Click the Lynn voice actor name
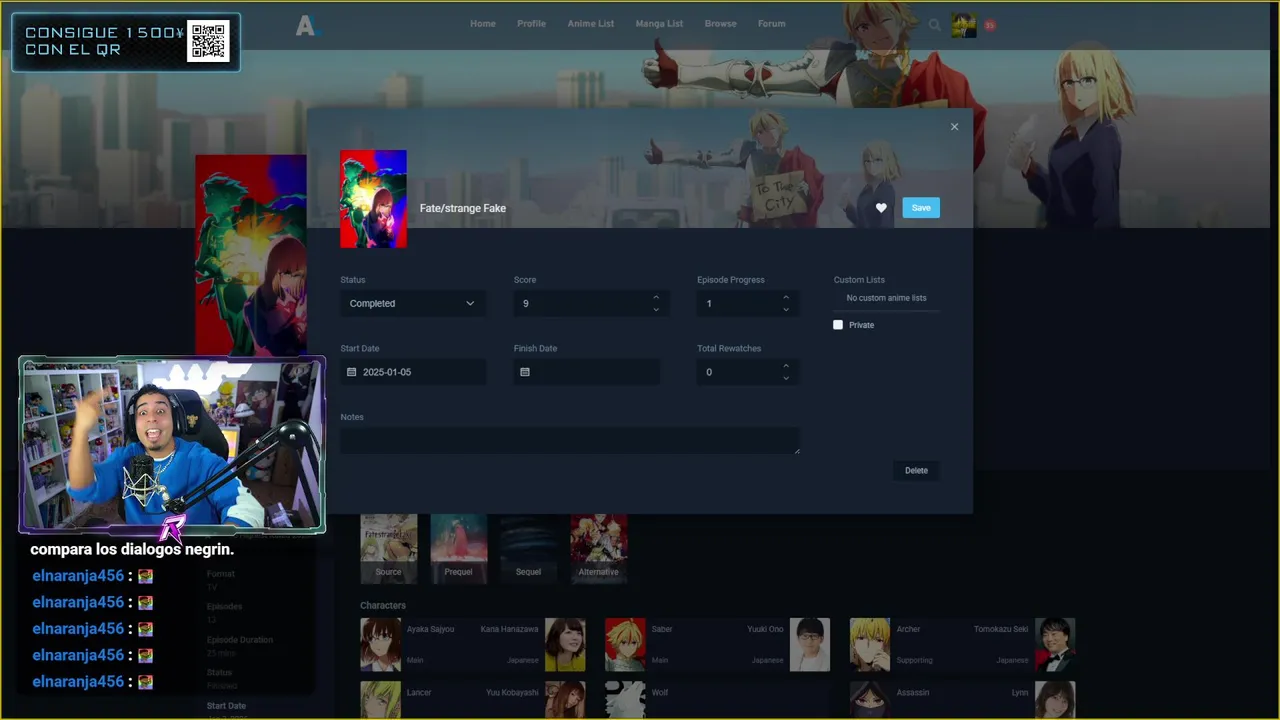The width and height of the screenshot is (1280, 720). pos(1019,692)
